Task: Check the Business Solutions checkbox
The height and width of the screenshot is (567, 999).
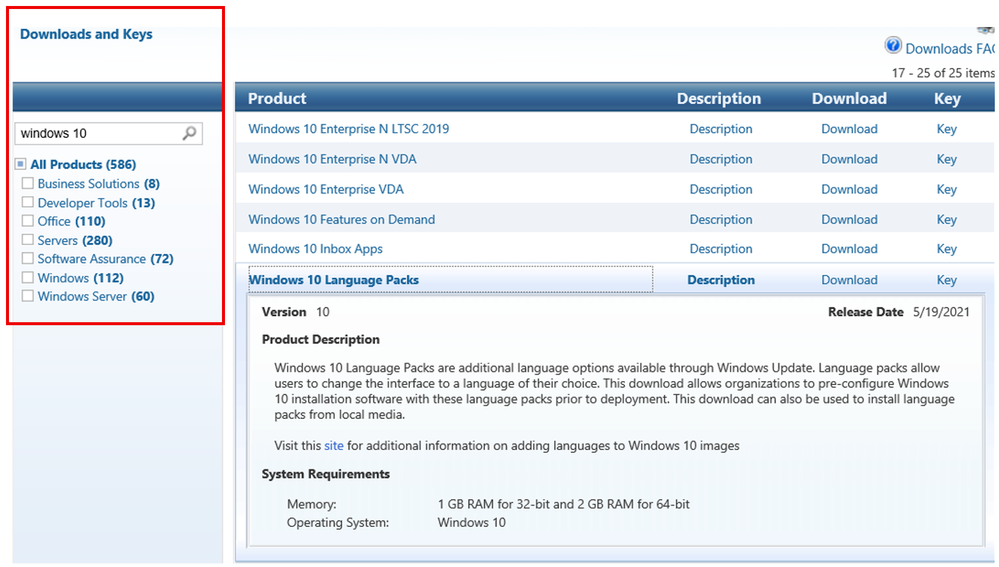Action: (27, 183)
